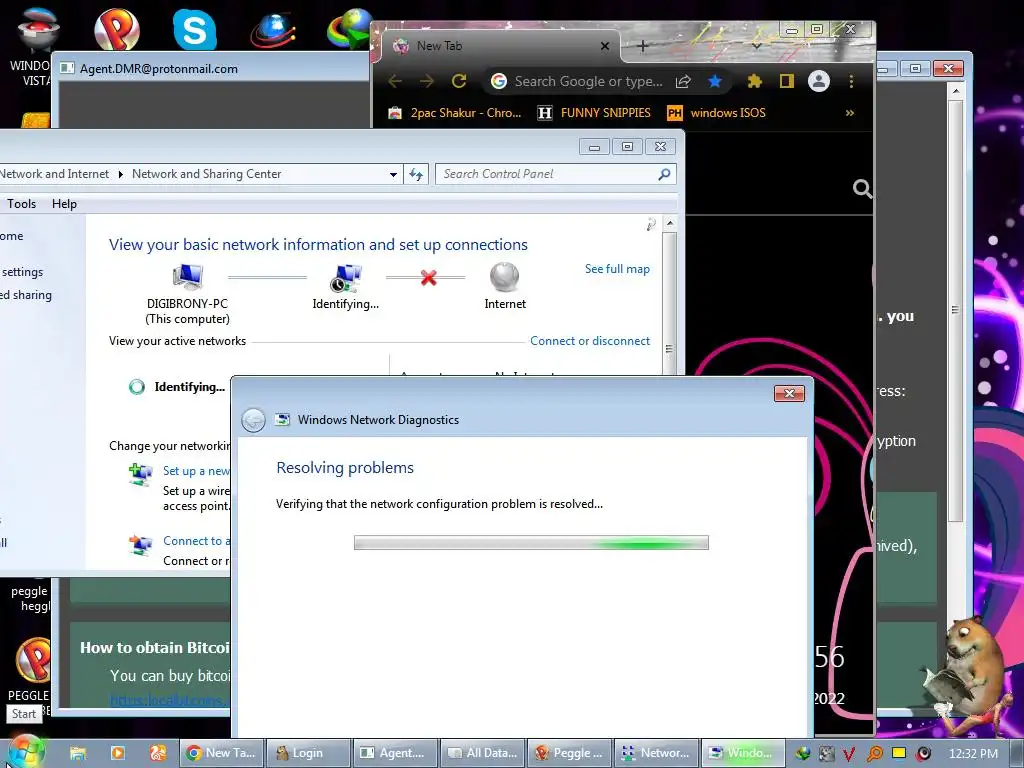Activate the Agent taskbar window button
1024x768 pixels.
[396, 753]
